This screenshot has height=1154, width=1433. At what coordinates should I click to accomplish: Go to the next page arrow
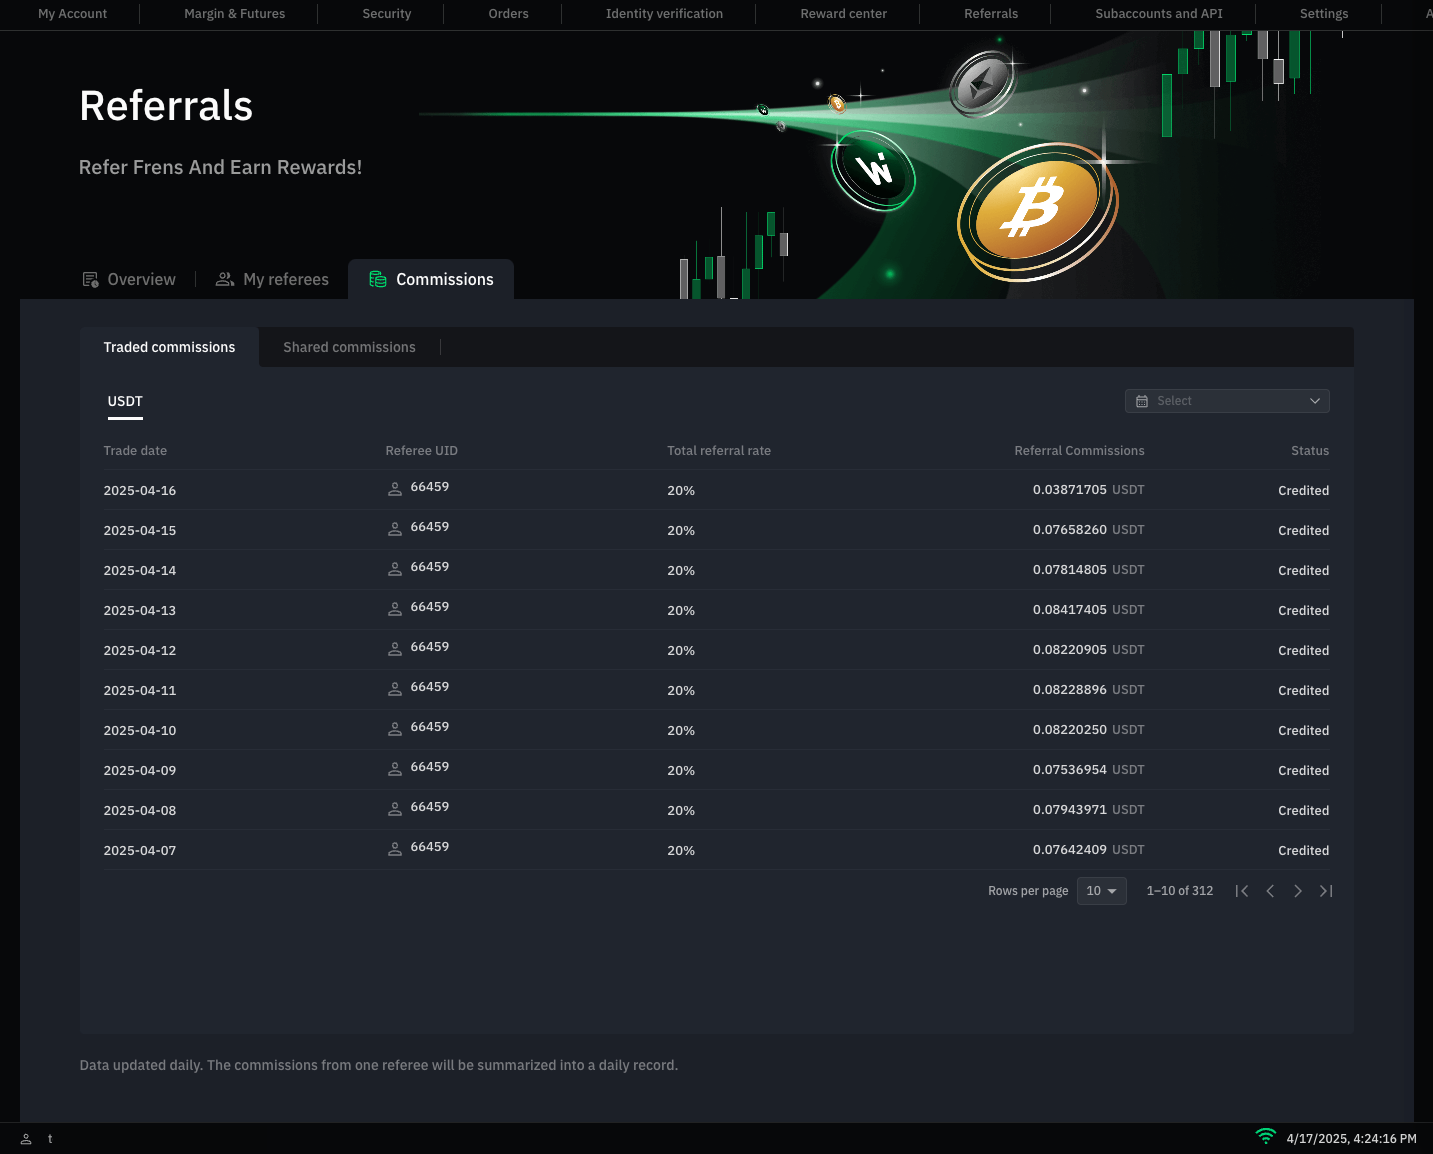point(1298,891)
